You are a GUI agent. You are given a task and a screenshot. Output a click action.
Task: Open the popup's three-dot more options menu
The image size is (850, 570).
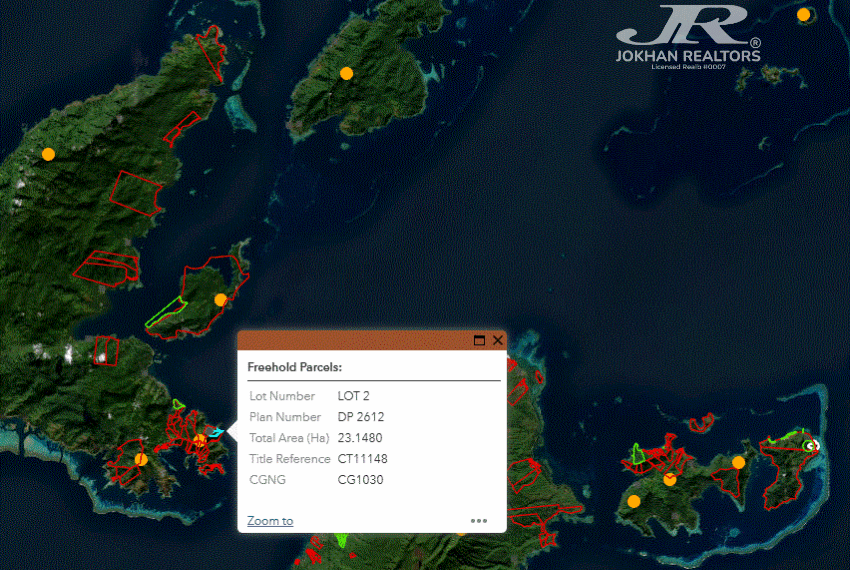click(x=479, y=520)
